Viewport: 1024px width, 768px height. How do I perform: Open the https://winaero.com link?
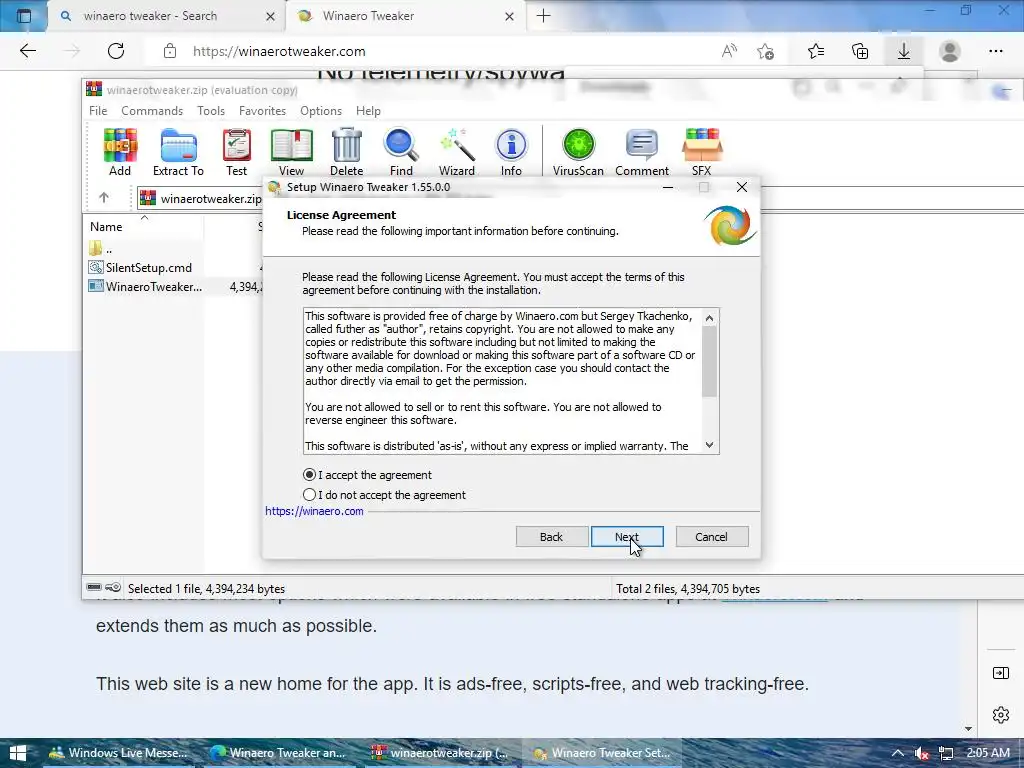pos(314,511)
